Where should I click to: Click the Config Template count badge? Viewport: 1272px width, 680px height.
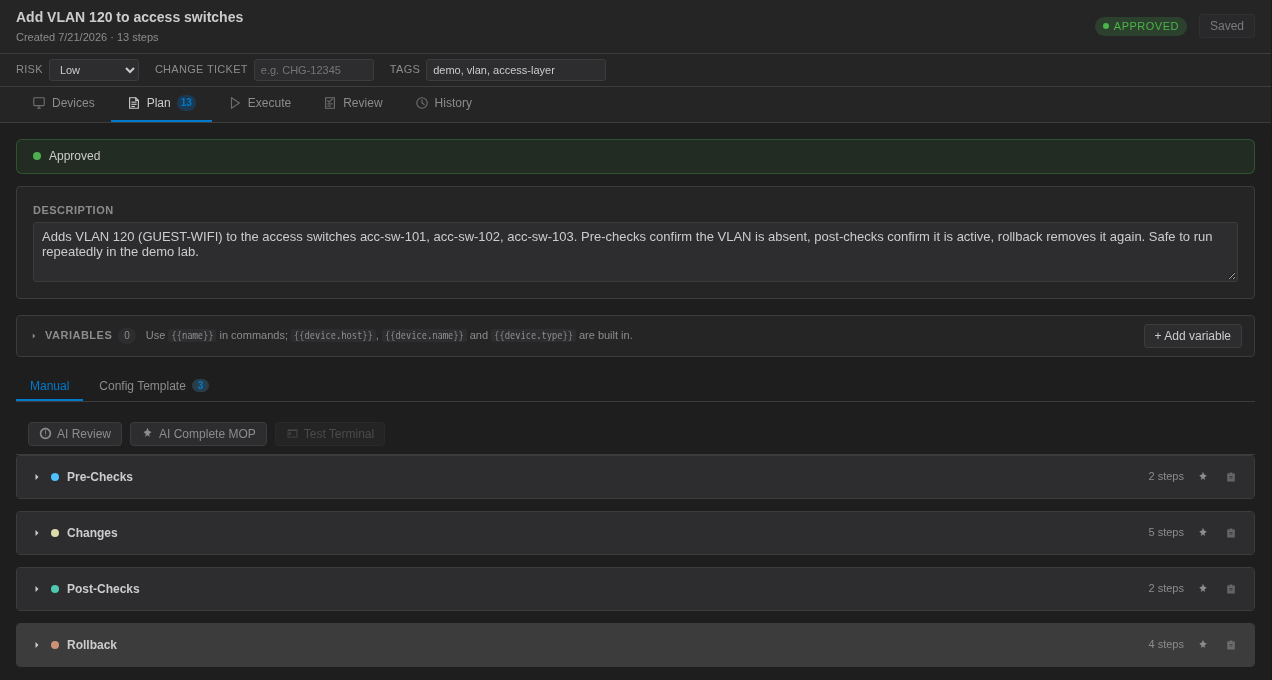point(200,386)
